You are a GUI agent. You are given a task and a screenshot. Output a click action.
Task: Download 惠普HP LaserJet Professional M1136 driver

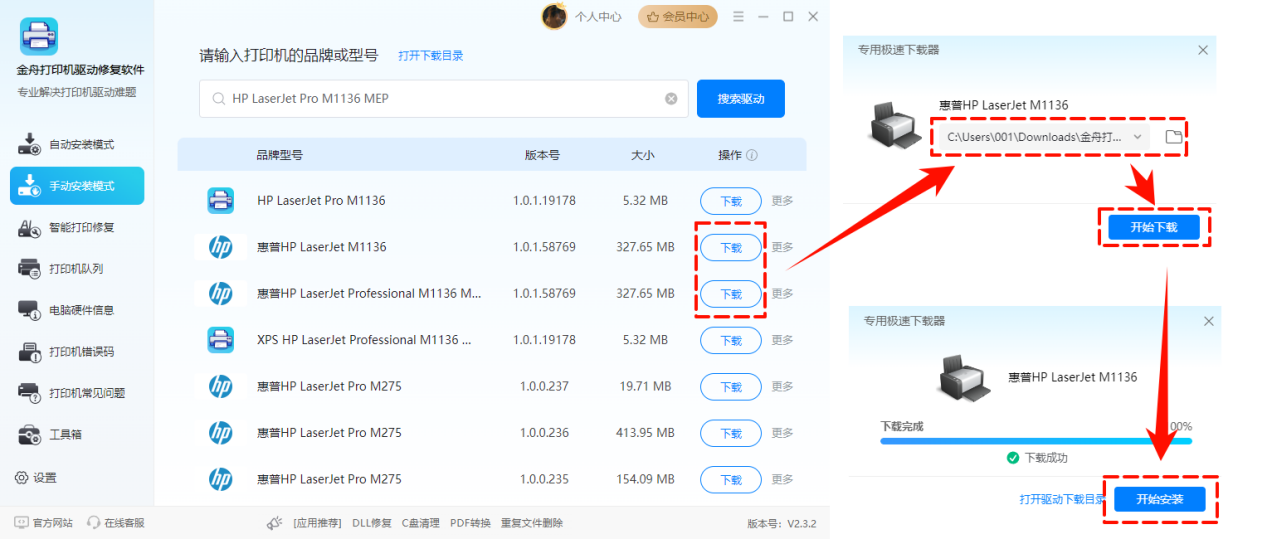coord(731,294)
